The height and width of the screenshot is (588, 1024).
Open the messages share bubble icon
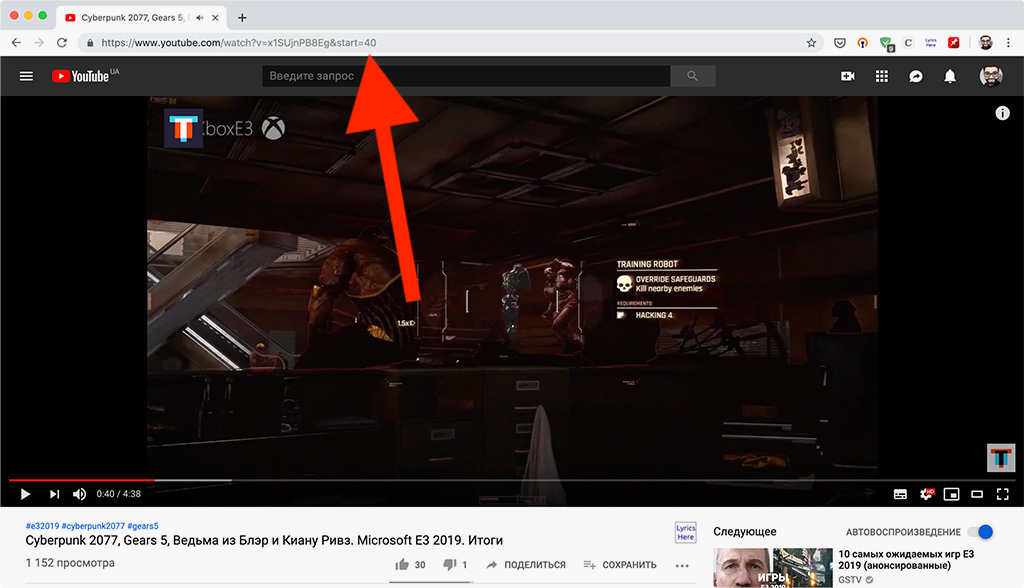(916, 76)
